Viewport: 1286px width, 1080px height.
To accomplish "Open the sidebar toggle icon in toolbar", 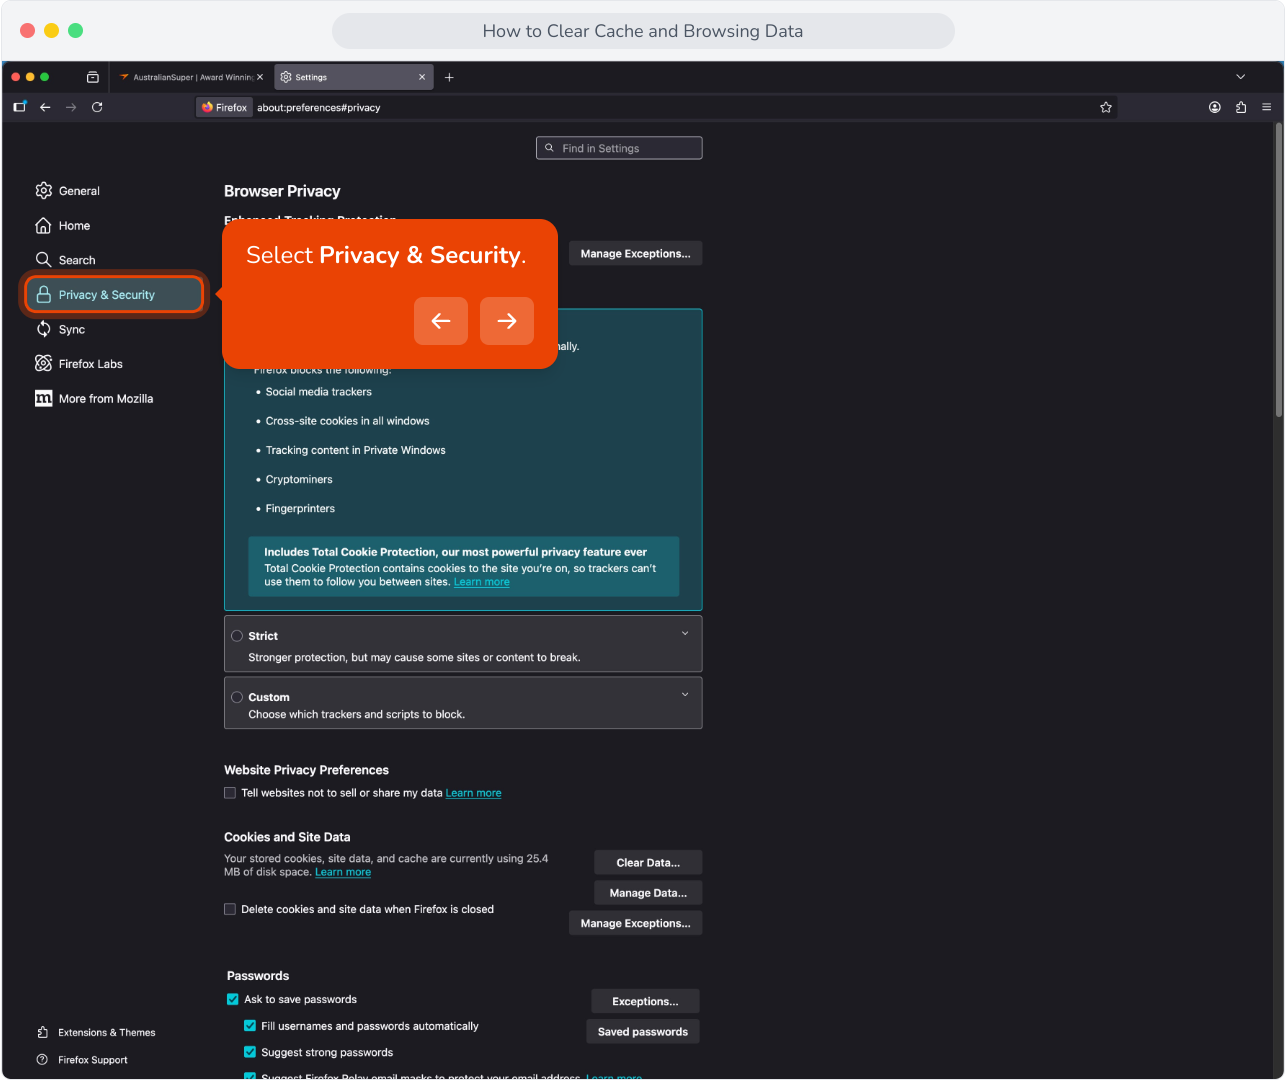I will point(19,107).
